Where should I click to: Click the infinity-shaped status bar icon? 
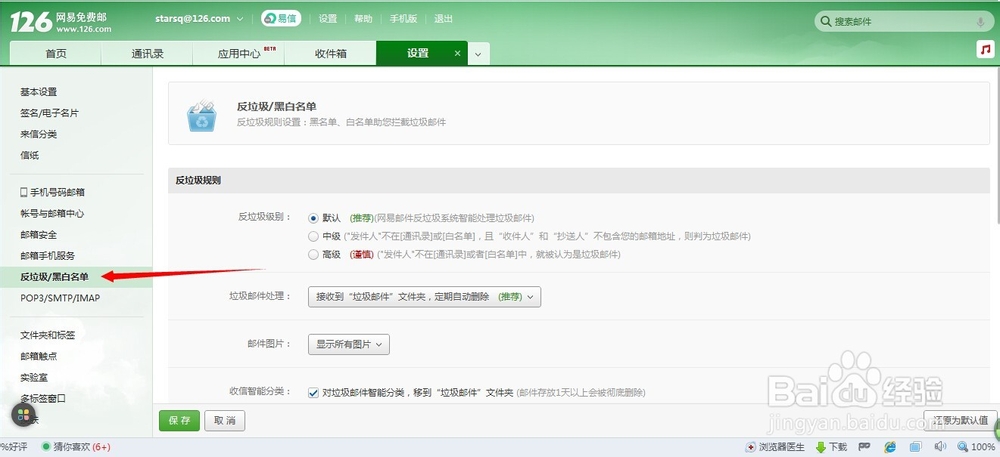(x=864, y=447)
